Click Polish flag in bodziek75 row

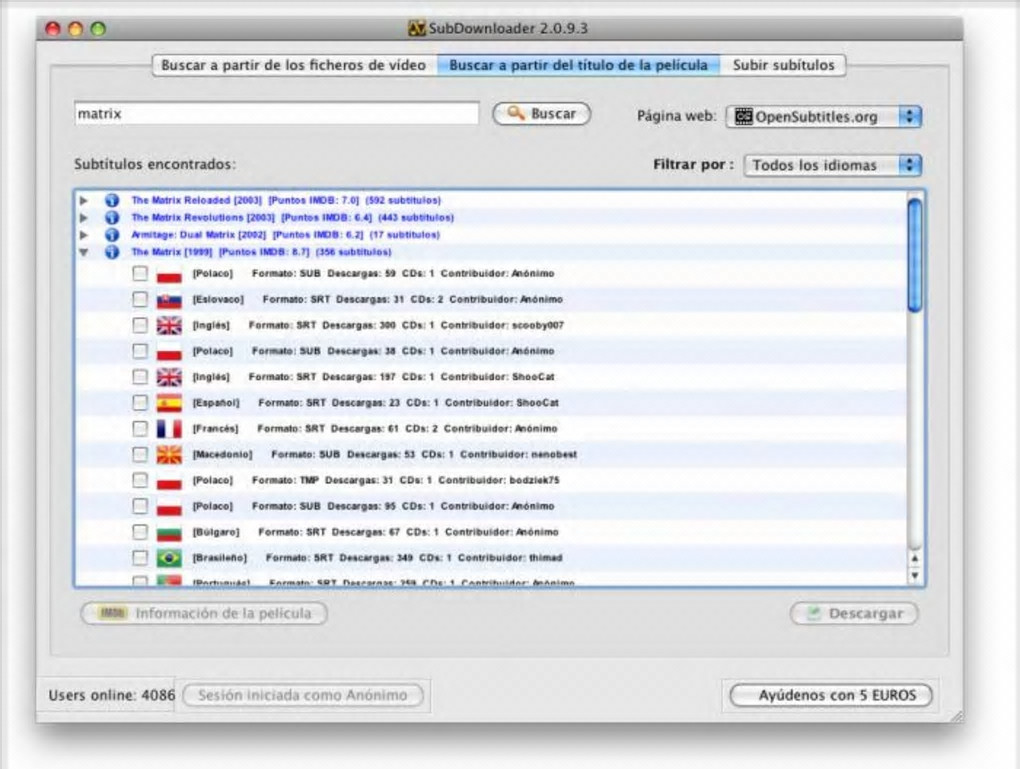[169, 481]
